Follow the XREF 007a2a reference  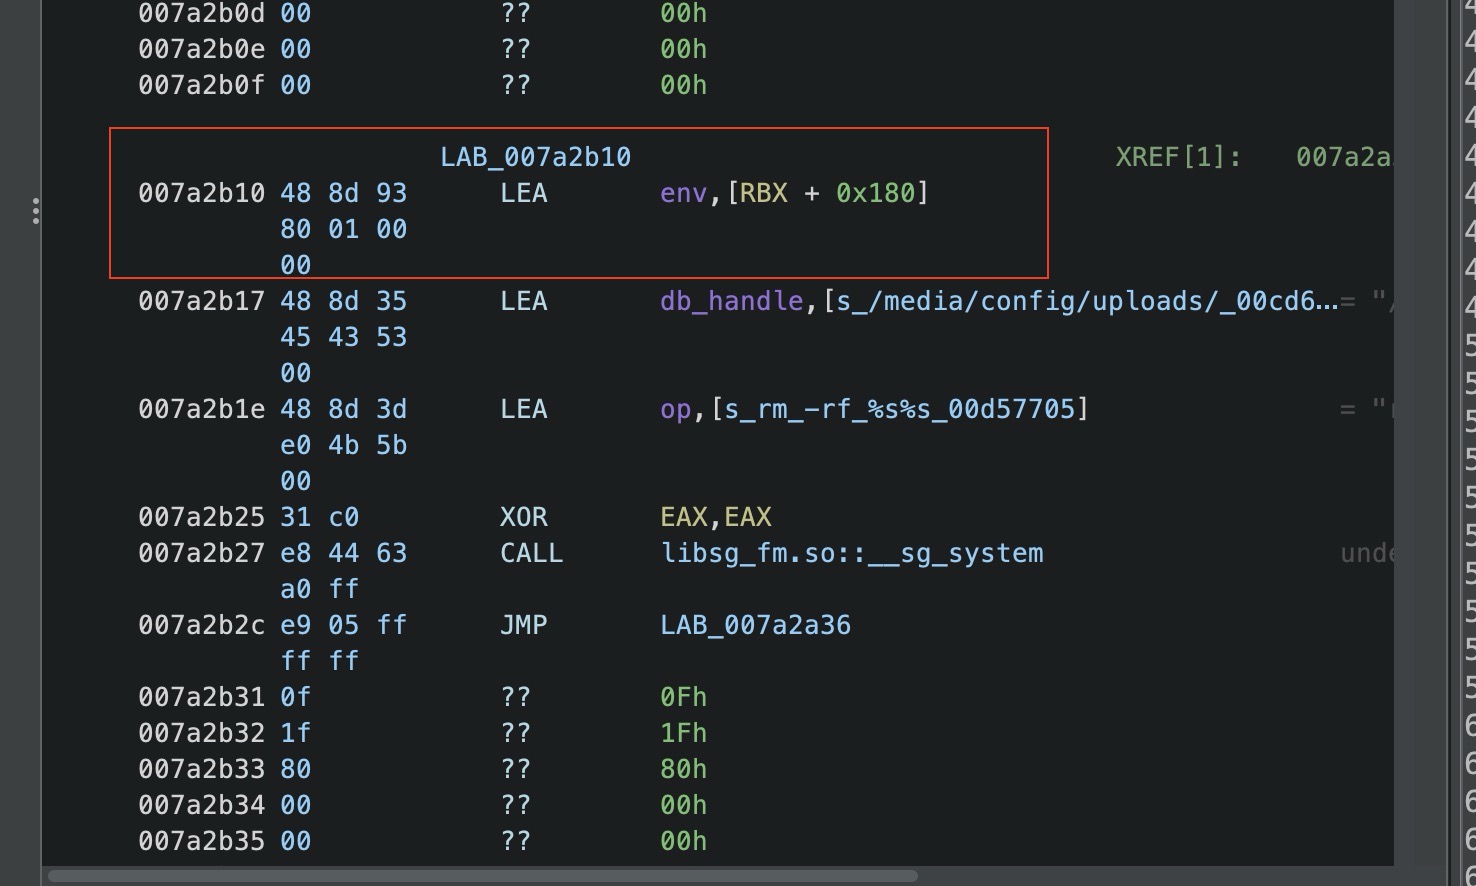(x=1342, y=157)
